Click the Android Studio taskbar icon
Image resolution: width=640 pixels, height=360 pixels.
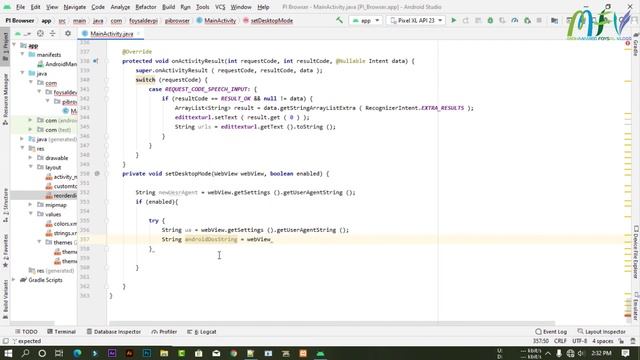[320, 353]
